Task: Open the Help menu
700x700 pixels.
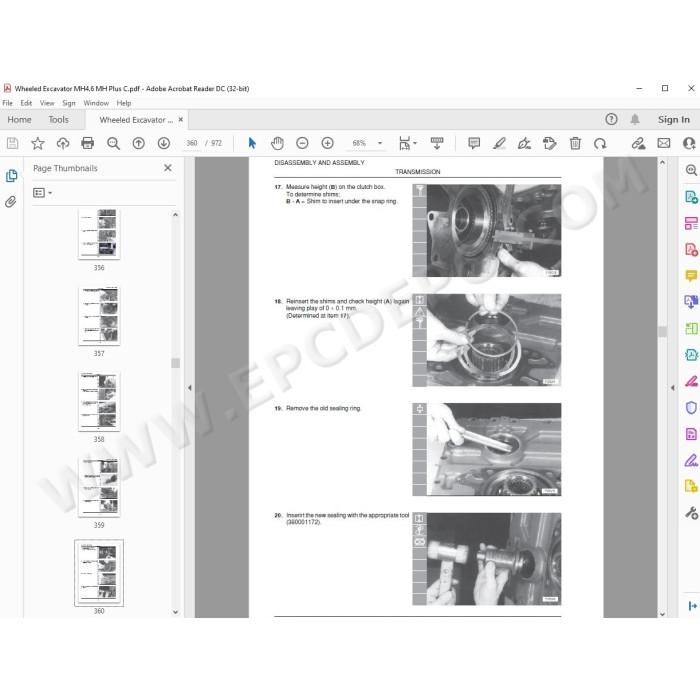Action: coord(124,103)
